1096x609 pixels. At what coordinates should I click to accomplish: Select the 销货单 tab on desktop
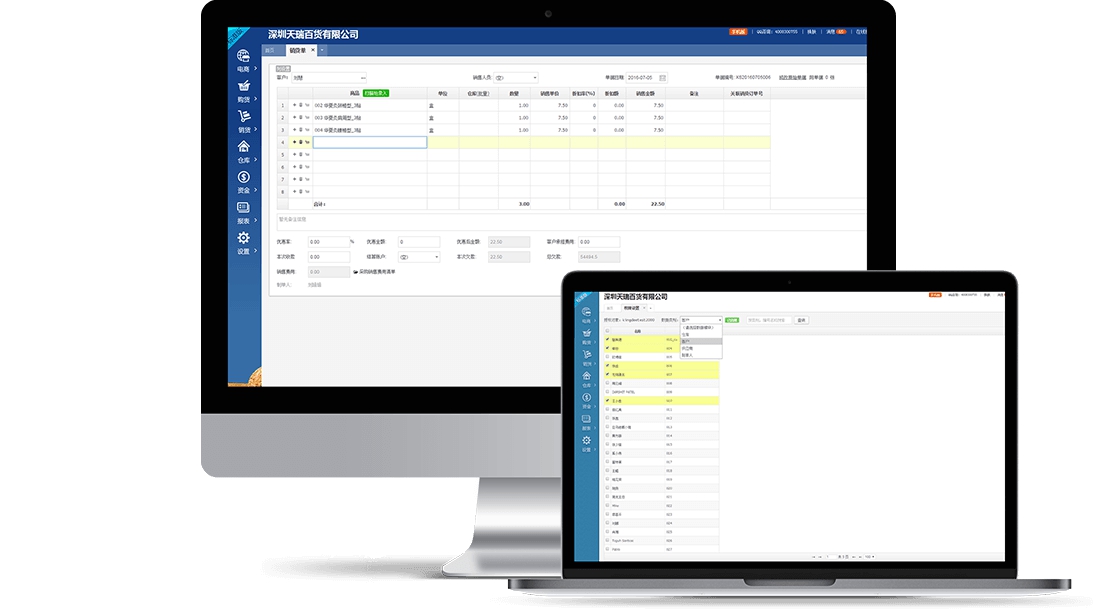point(297,50)
